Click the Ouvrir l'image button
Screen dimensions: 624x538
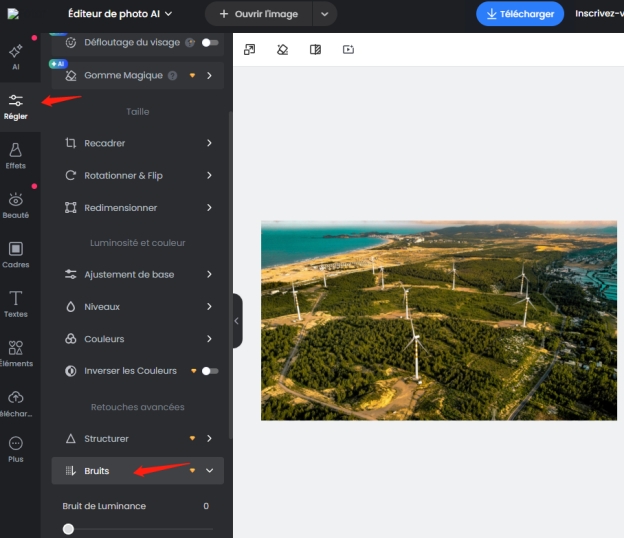coord(258,14)
